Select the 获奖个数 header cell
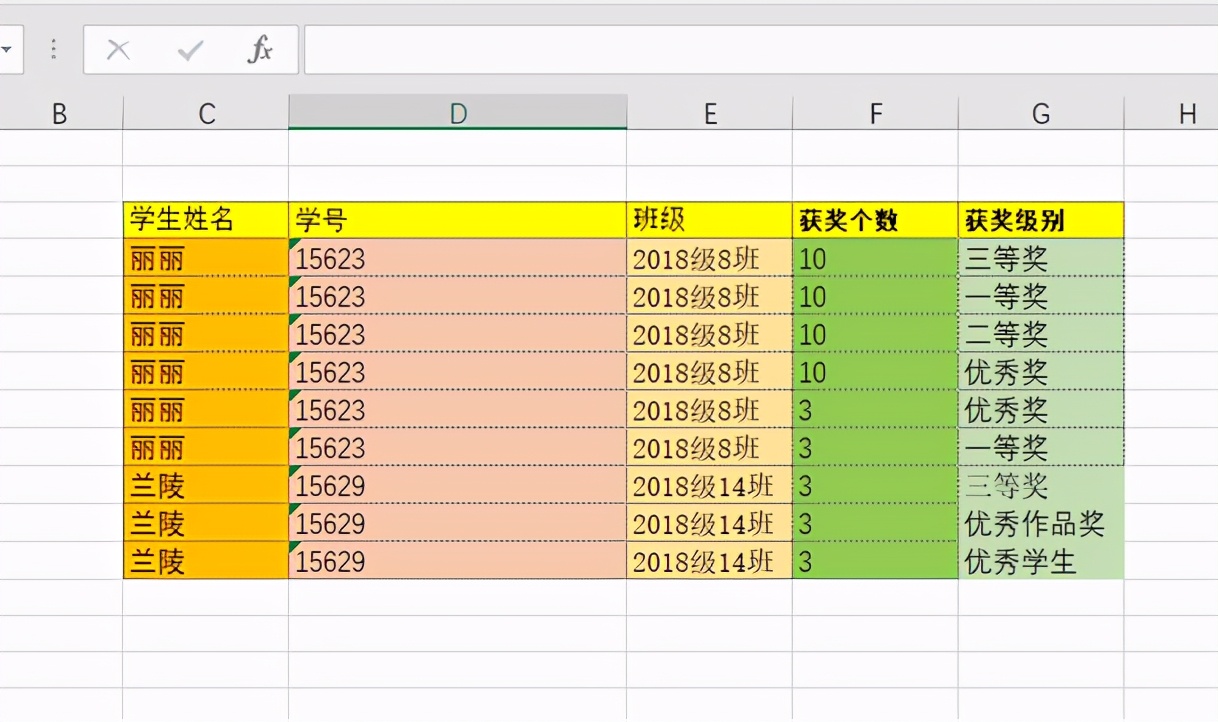 tap(875, 220)
